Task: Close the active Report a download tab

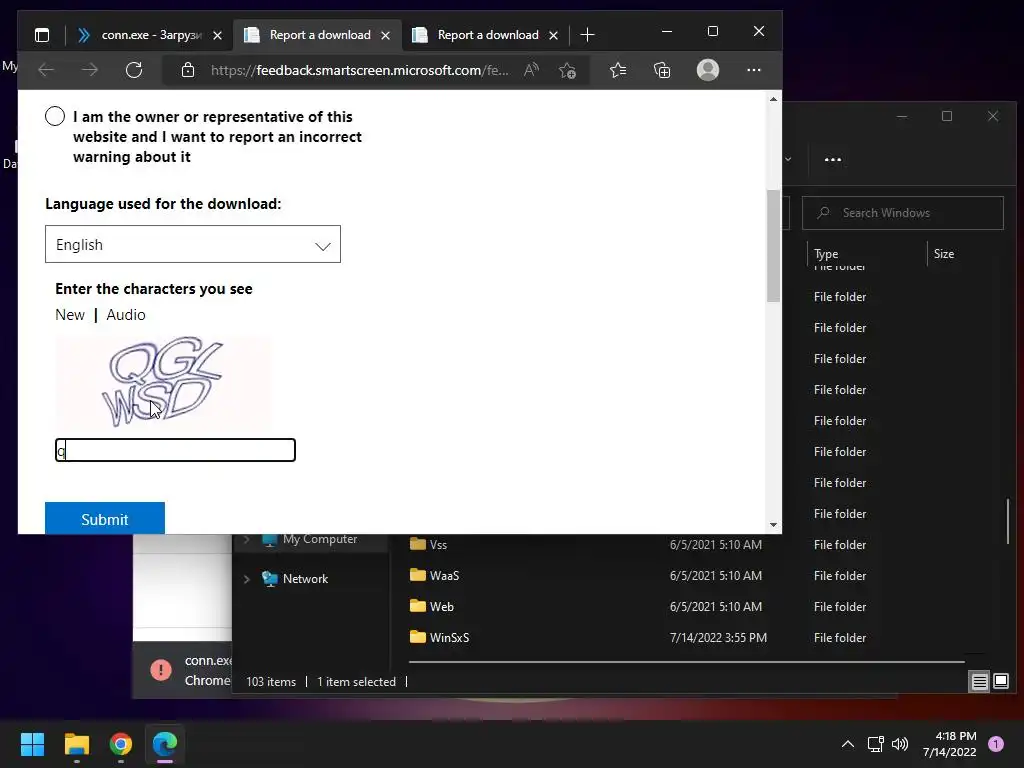Action: [385, 36]
